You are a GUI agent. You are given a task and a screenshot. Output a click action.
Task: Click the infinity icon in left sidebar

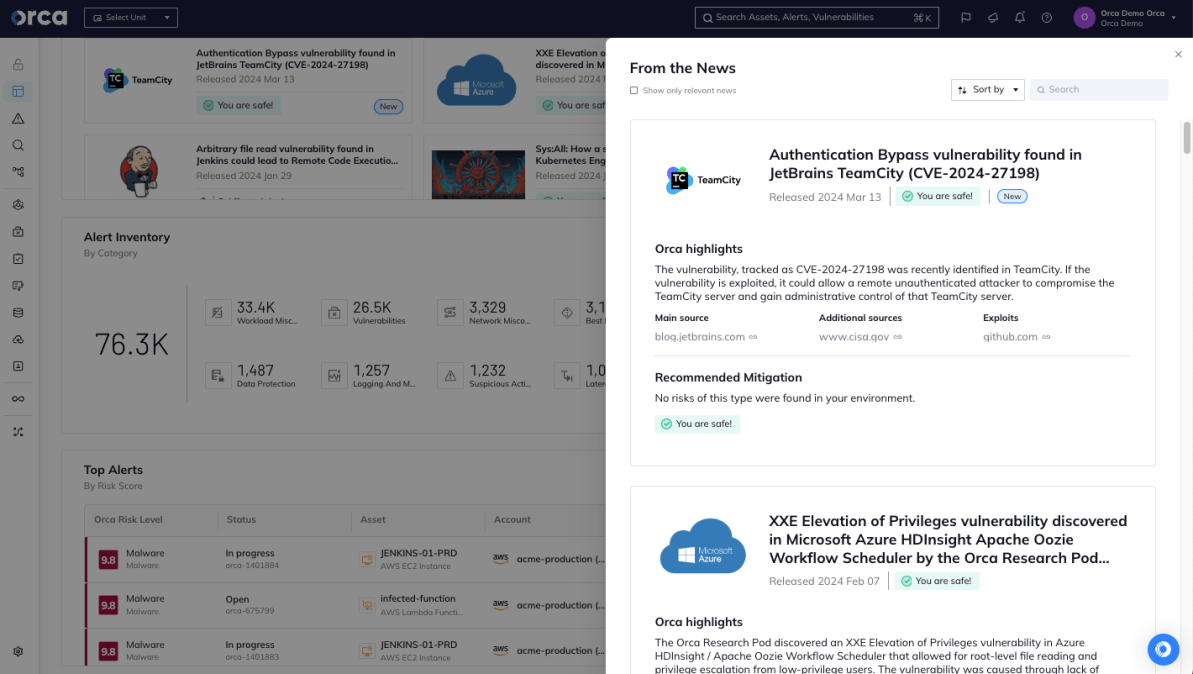click(x=18, y=399)
